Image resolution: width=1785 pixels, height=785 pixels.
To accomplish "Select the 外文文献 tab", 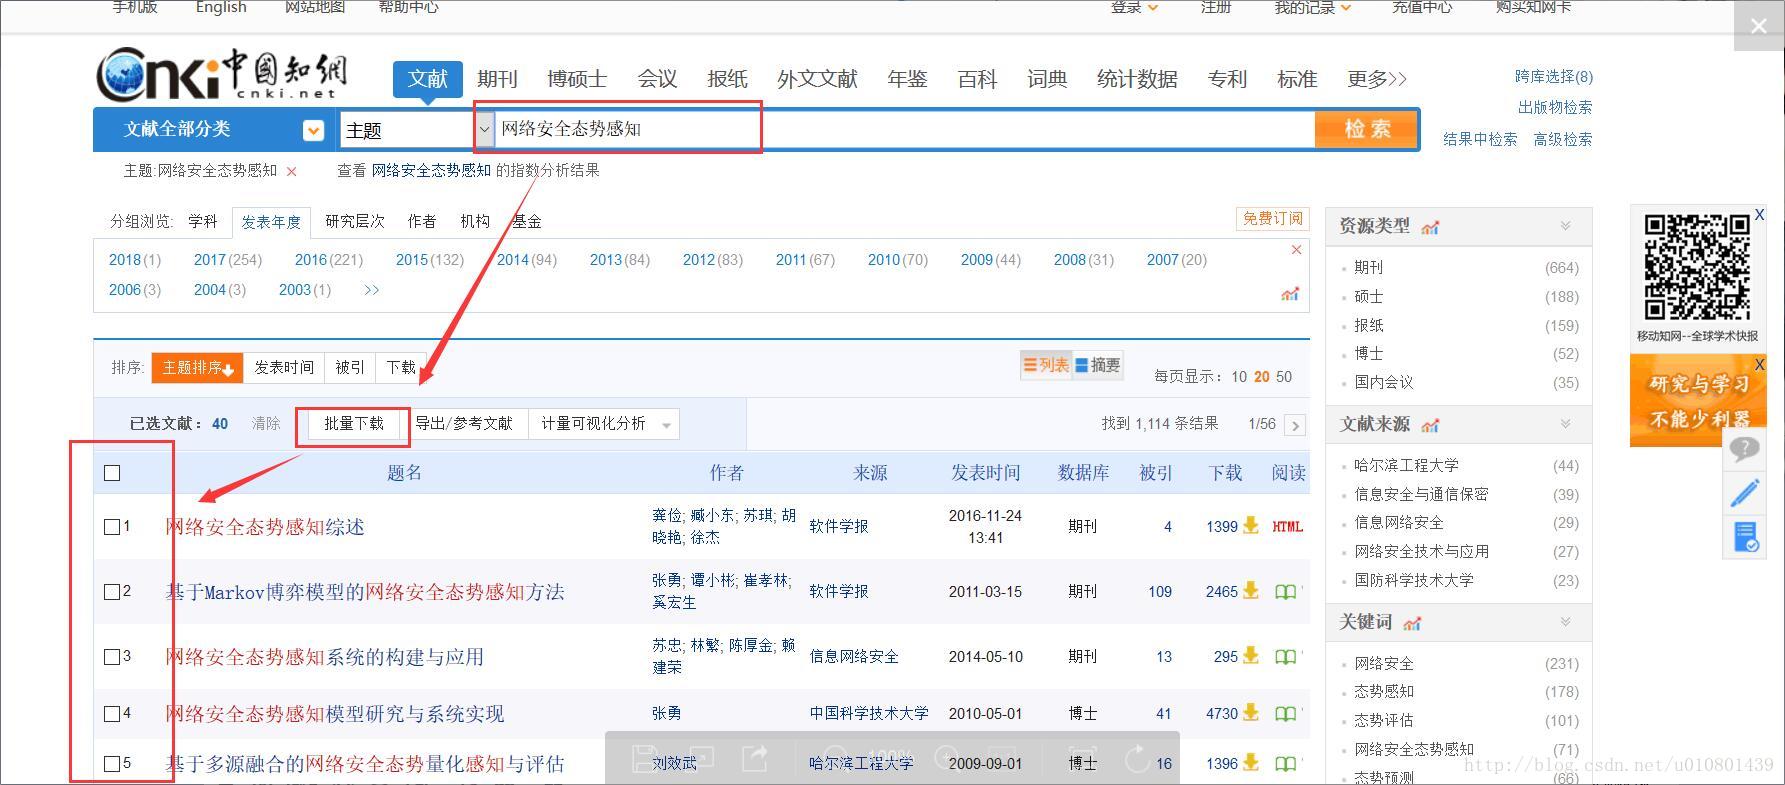I will click(817, 79).
